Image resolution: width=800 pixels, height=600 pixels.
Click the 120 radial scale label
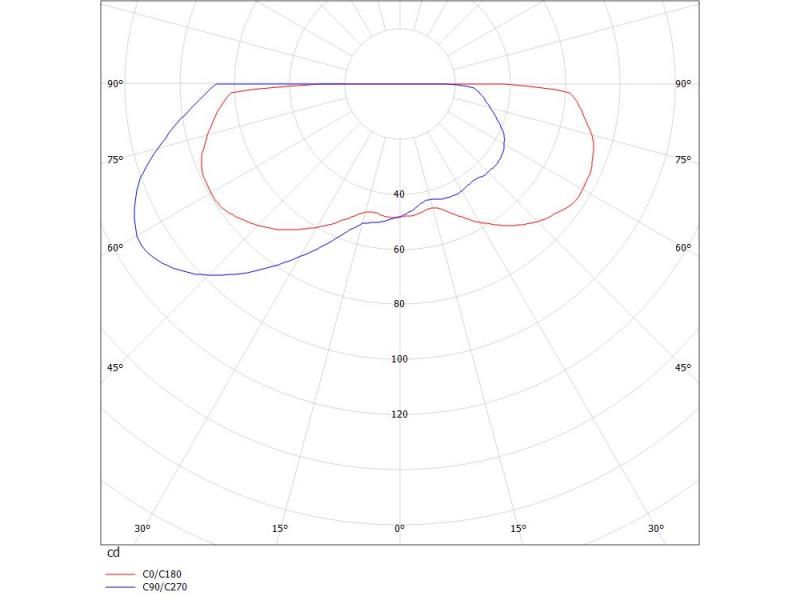click(x=399, y=414)
